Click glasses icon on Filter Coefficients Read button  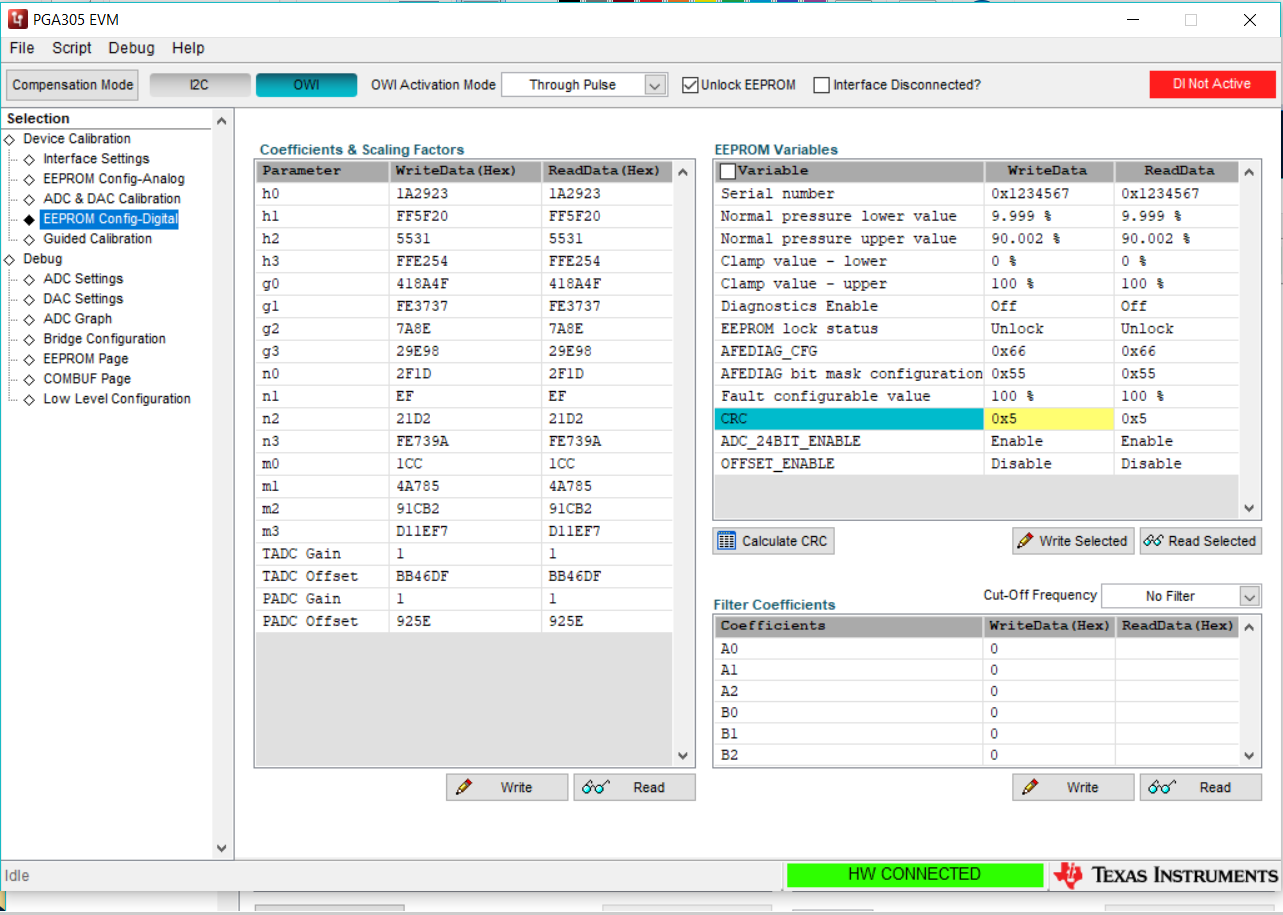point(1162,787)
